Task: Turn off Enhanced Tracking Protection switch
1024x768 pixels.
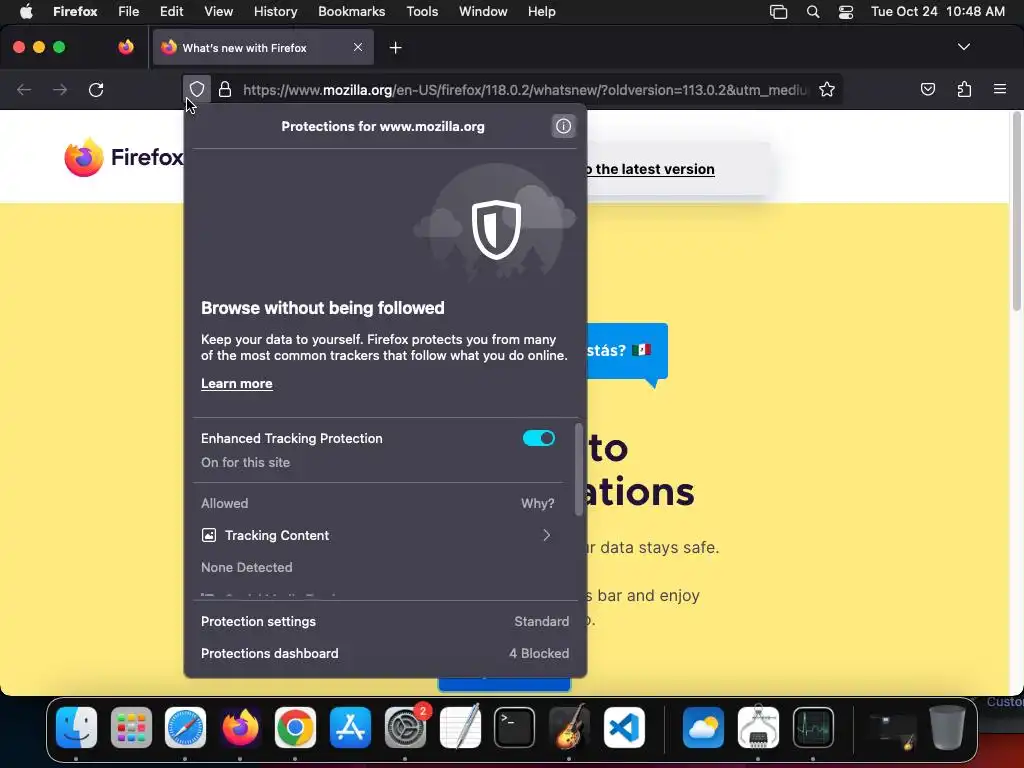Action: [539, 438]
